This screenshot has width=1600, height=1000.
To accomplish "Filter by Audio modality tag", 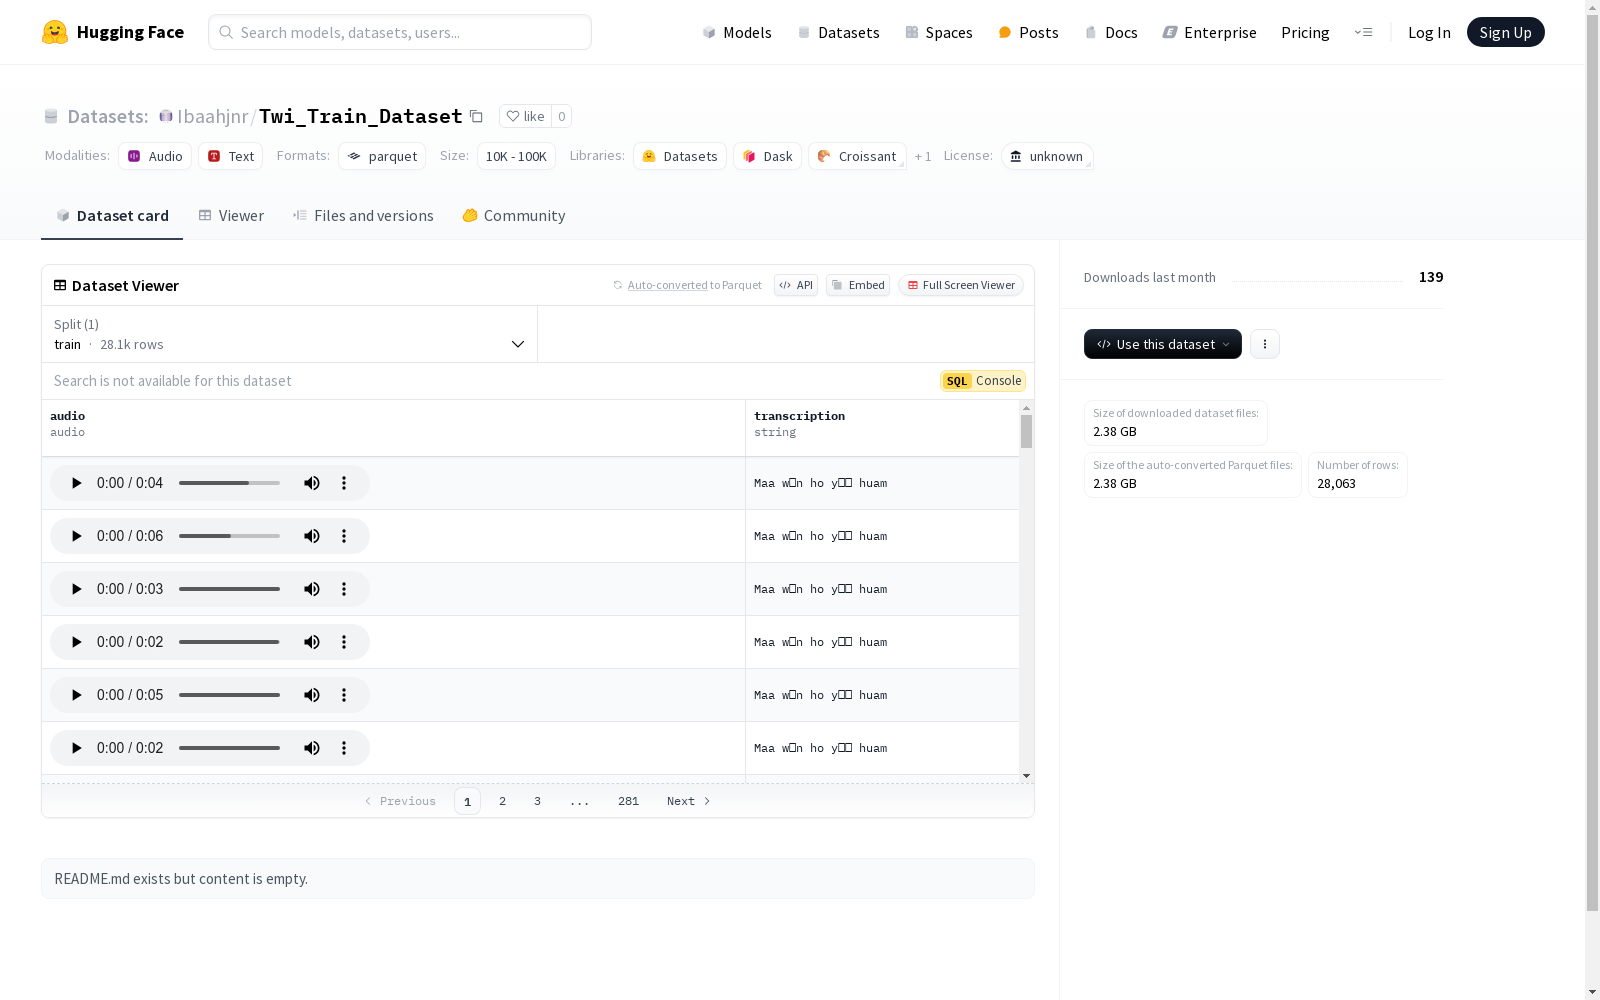I will 155,156.
